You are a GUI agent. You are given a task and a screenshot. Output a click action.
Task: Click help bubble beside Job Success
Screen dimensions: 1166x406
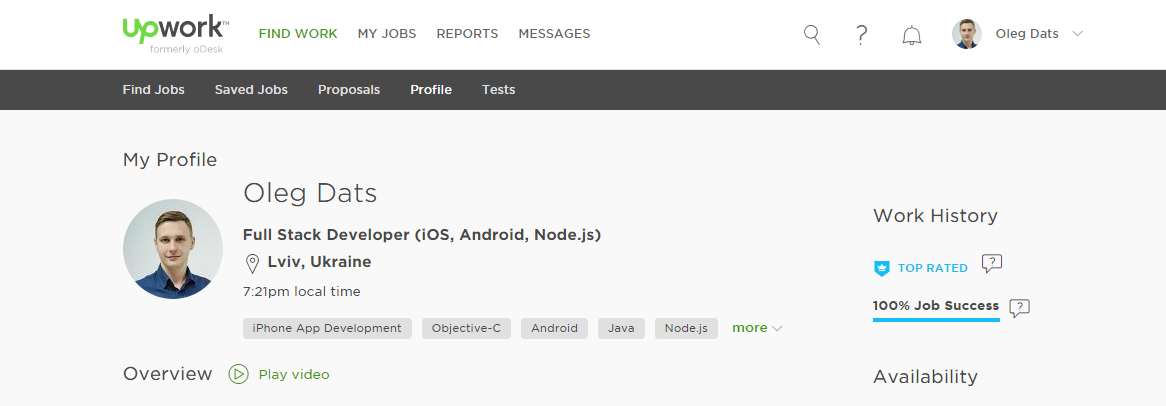tap(1019, 308)
